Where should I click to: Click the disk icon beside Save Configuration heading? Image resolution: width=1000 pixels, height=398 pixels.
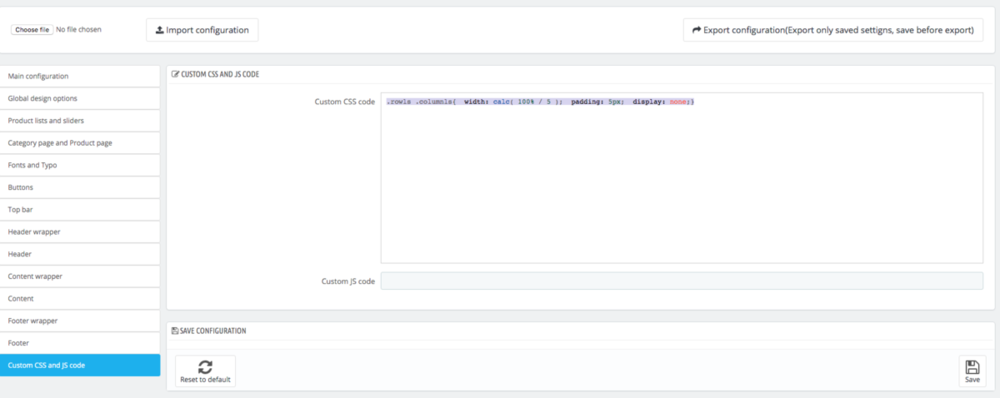(175, 331)
